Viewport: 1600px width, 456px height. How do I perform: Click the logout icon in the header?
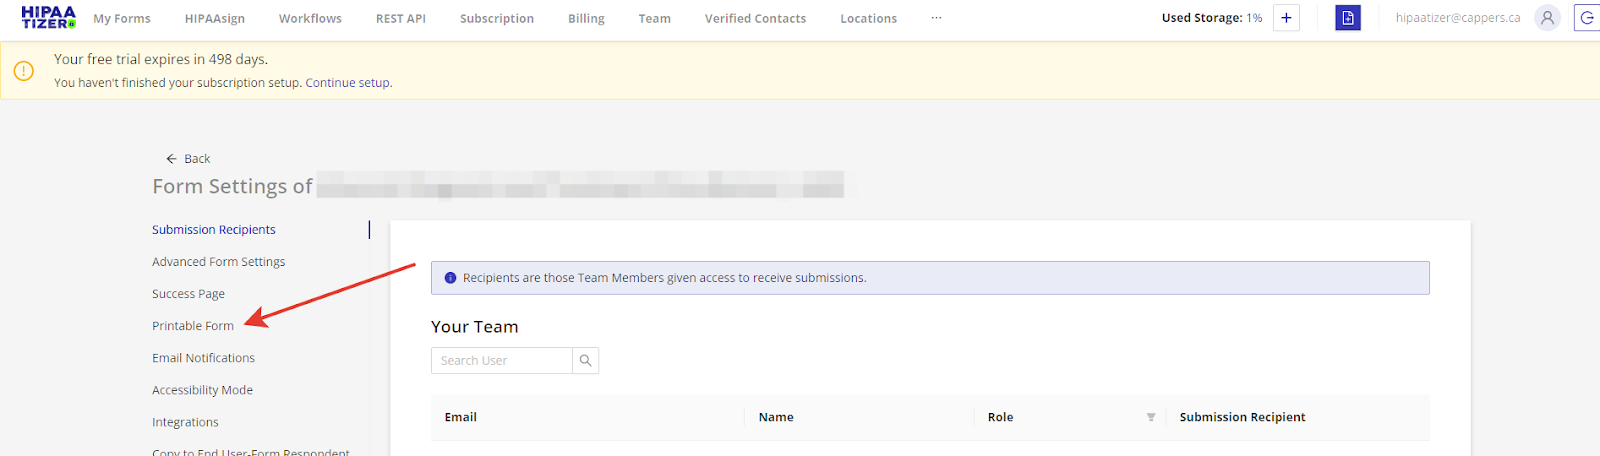(x=1587, y=18)
